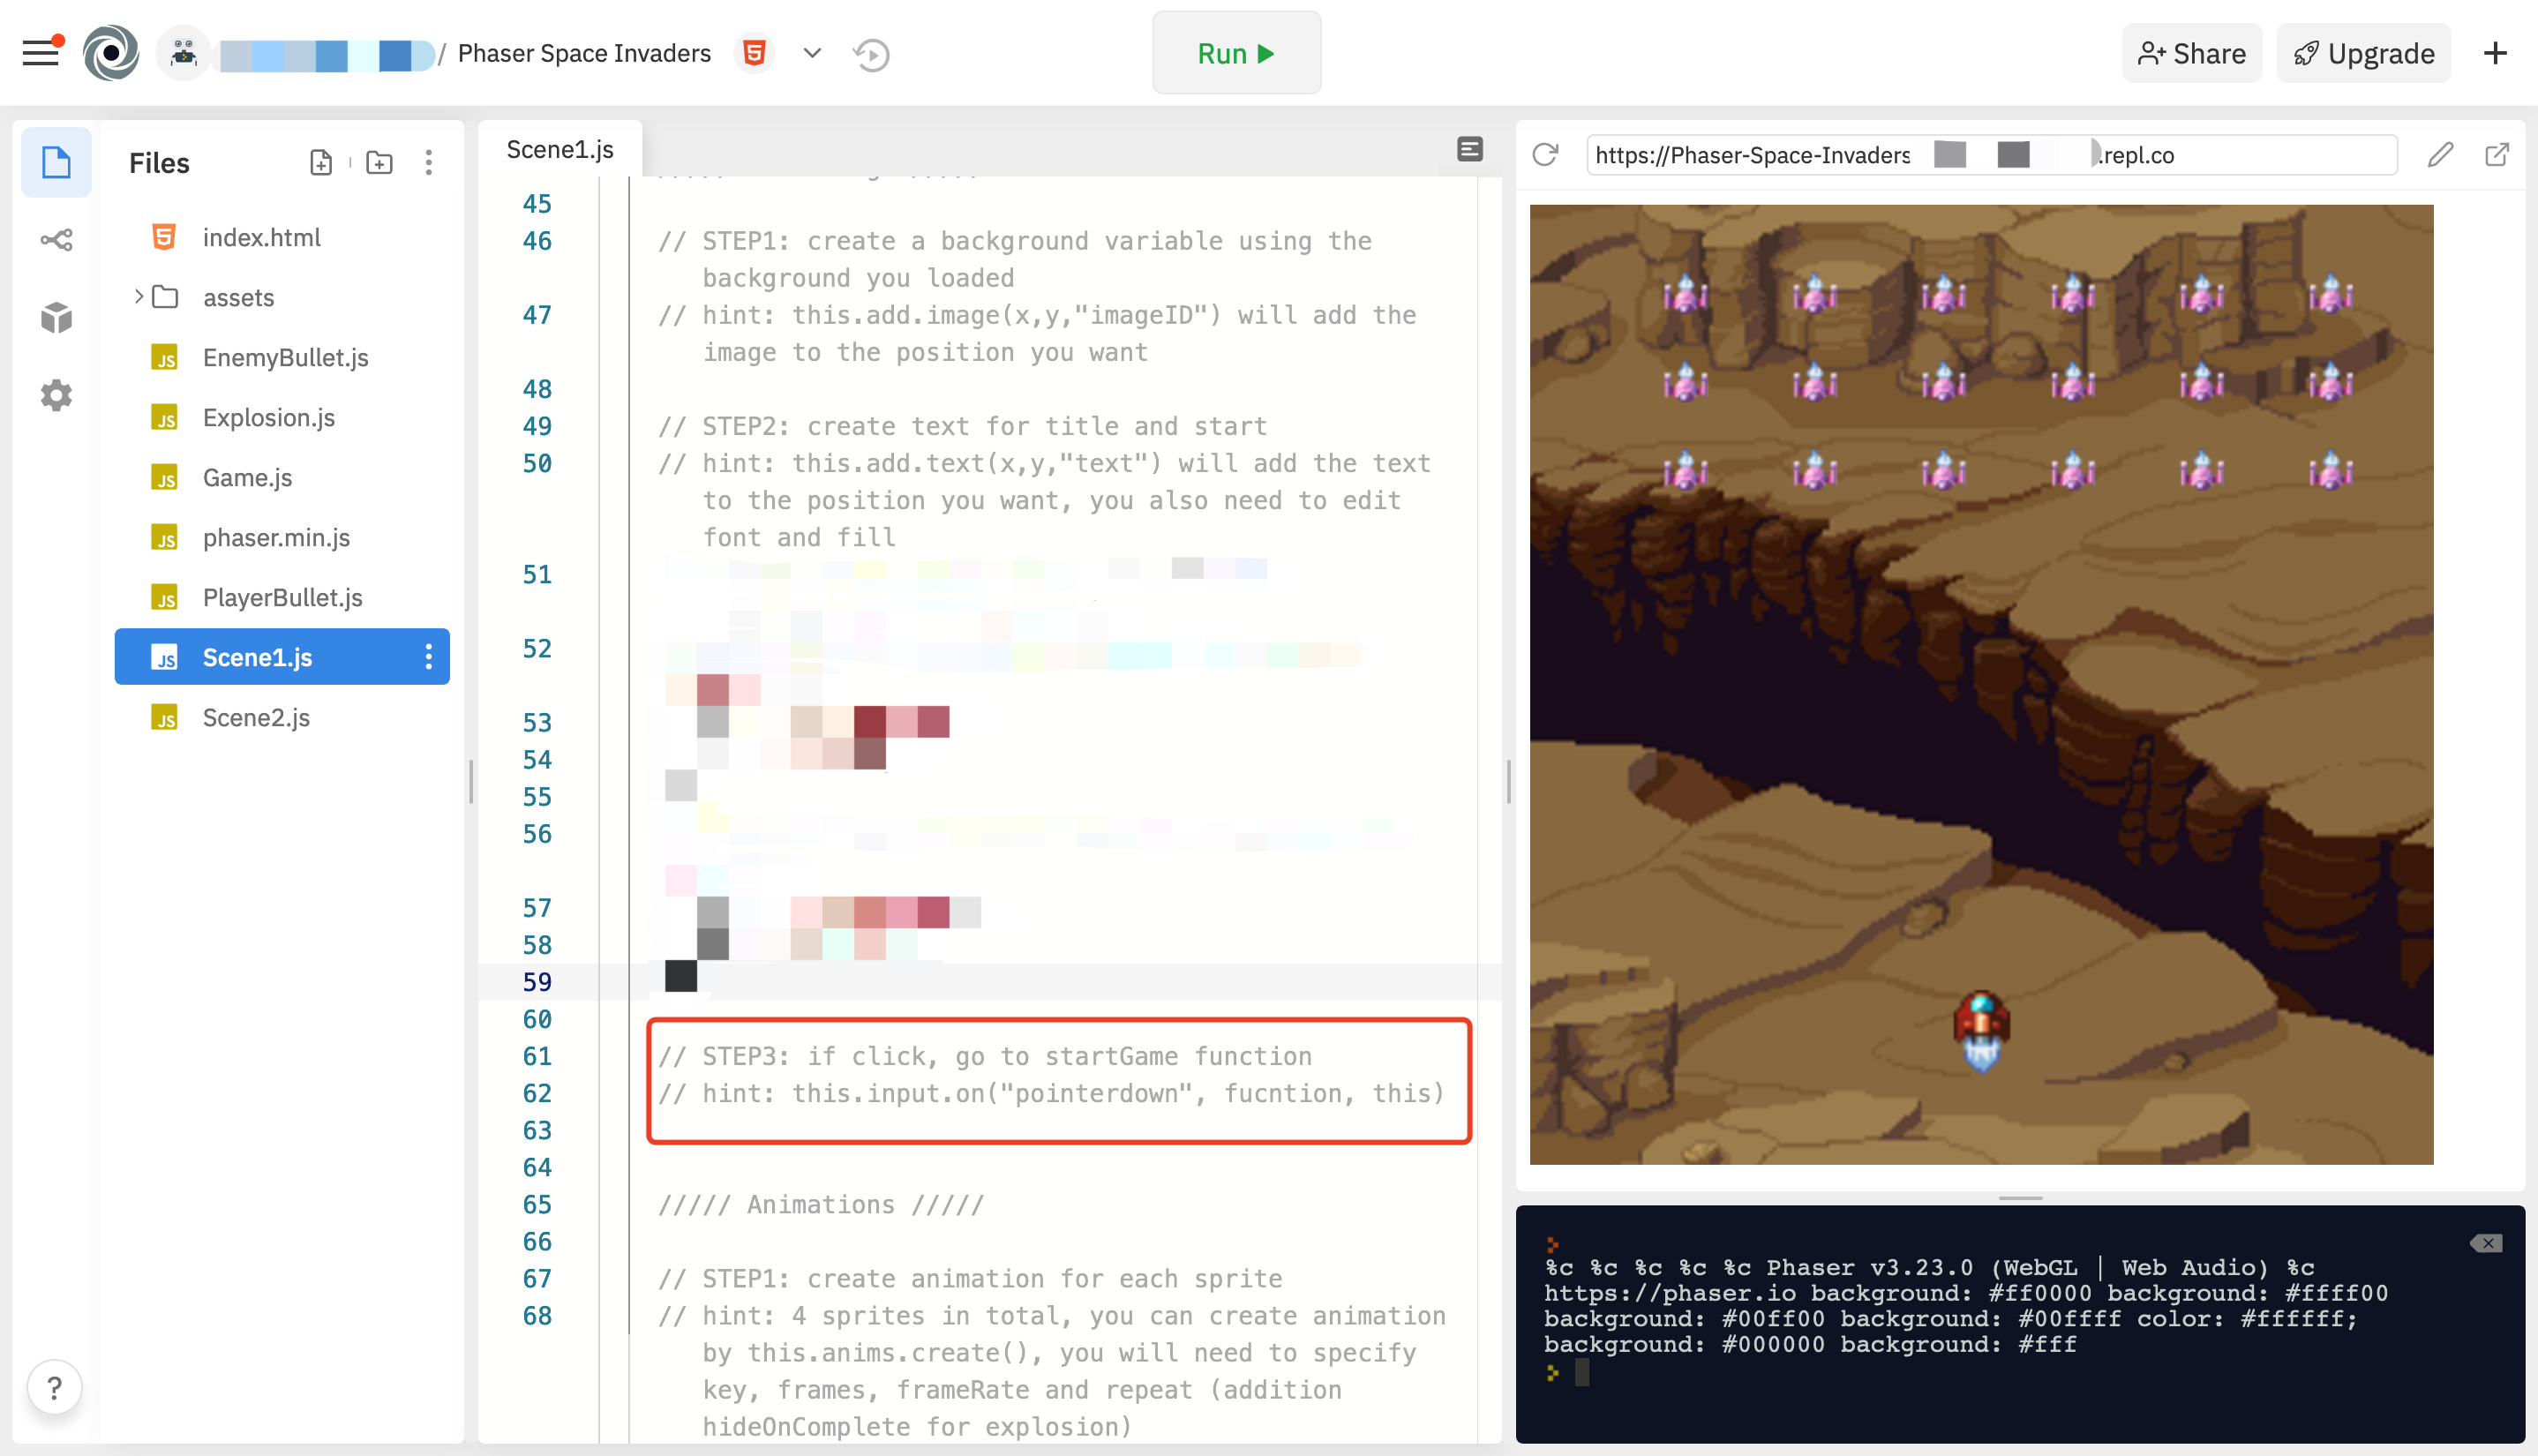
Task: Expand the assets folder
Action: tap(139, 297)
